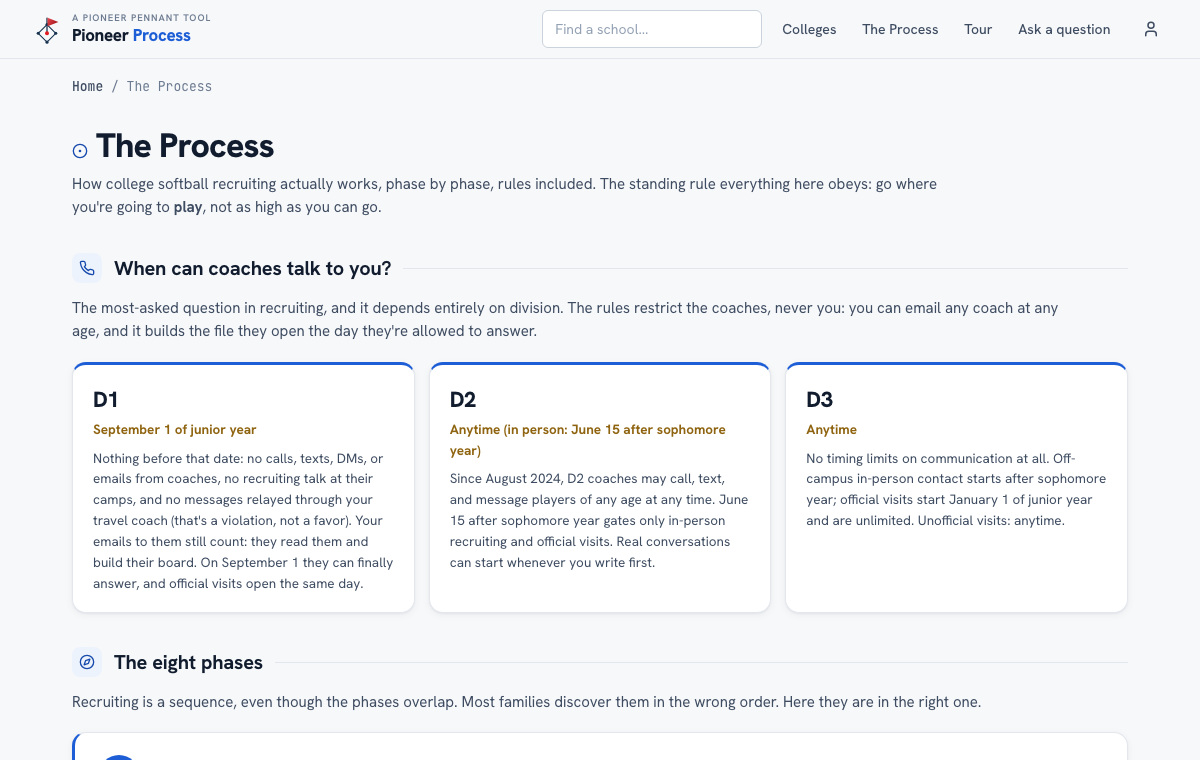This screenshot has height=760, width=1200.
Task: Click the September 1 of junior year label
Action: [x=175, y=429]
